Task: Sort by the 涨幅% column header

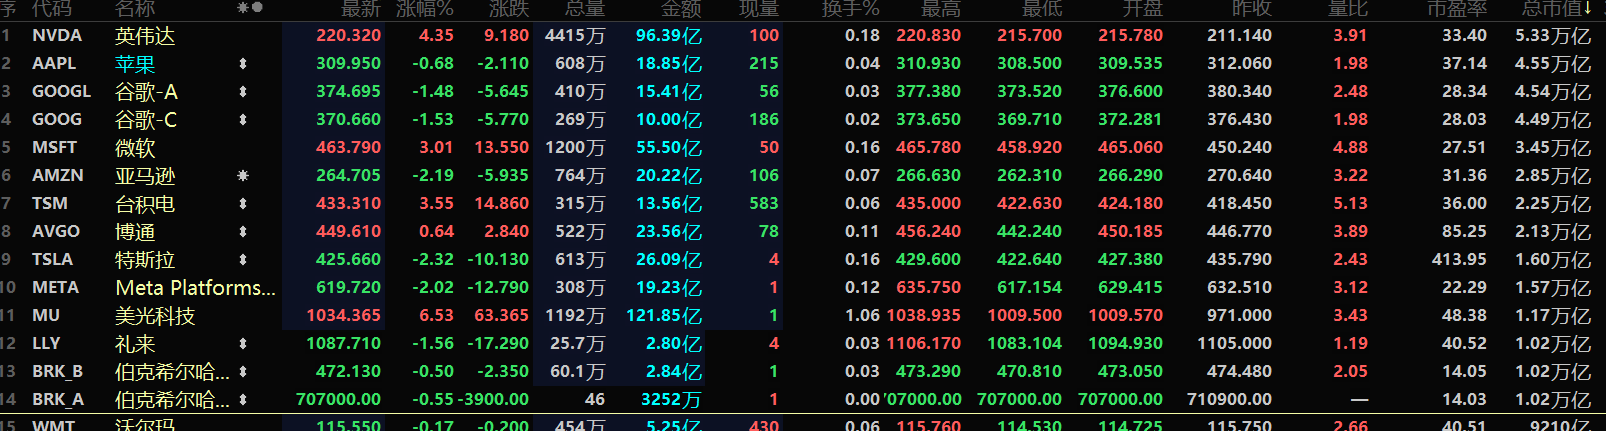Action: click(424, 9)
